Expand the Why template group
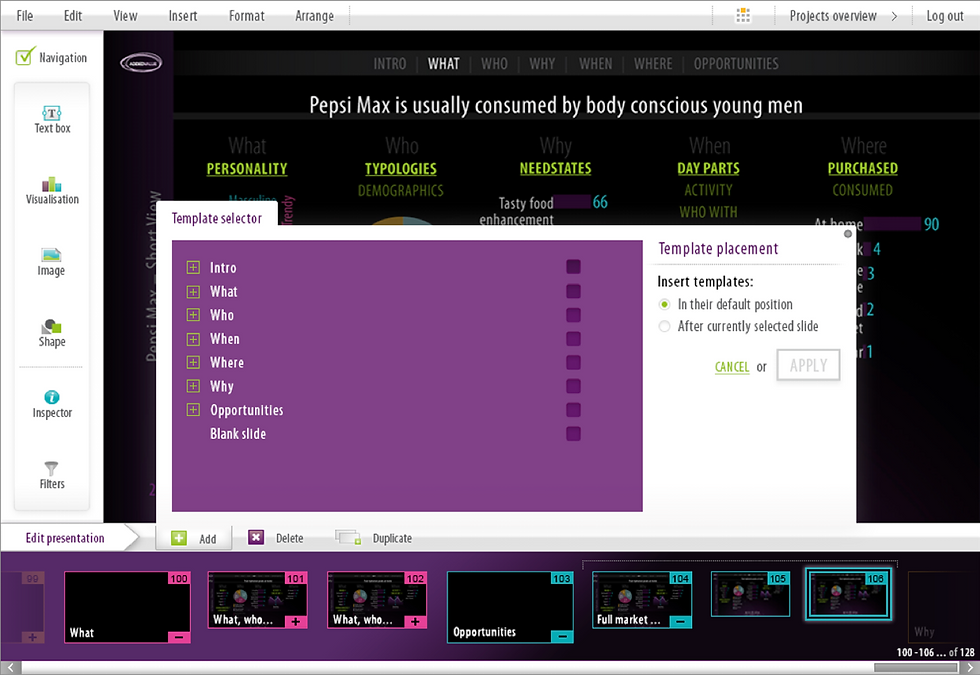This screenshot has width=980, height=675. (193, 386)
